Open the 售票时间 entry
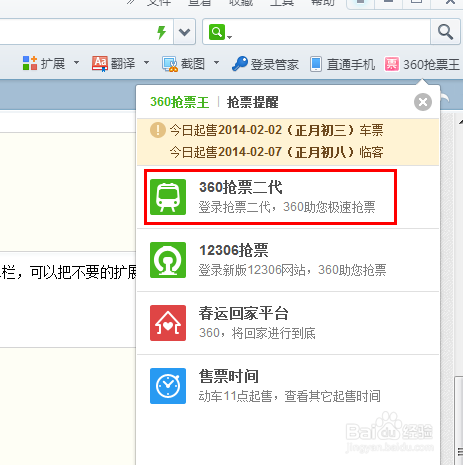This screenshot has height=465, width=463. (x=229, y=376)
